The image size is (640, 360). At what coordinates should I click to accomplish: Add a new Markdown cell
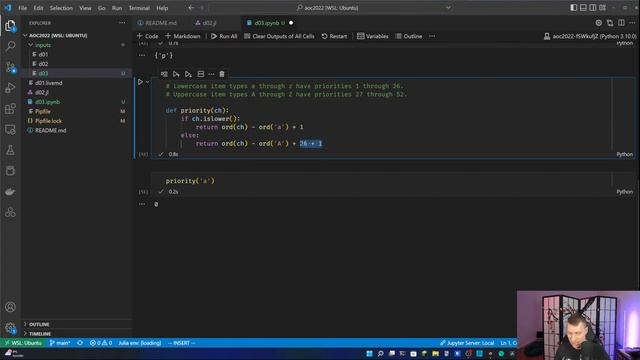tap(182, 36)
